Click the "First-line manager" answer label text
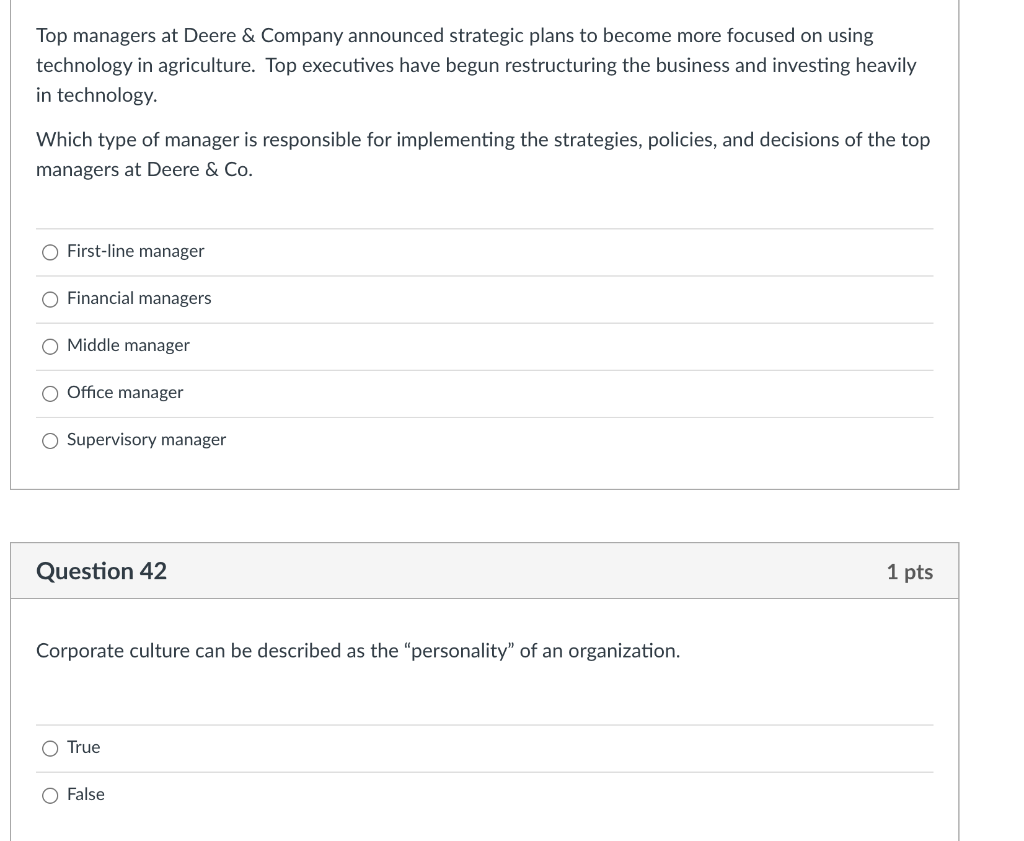The height and width of the screenshot is (841, 1024). tap(135, 252)
